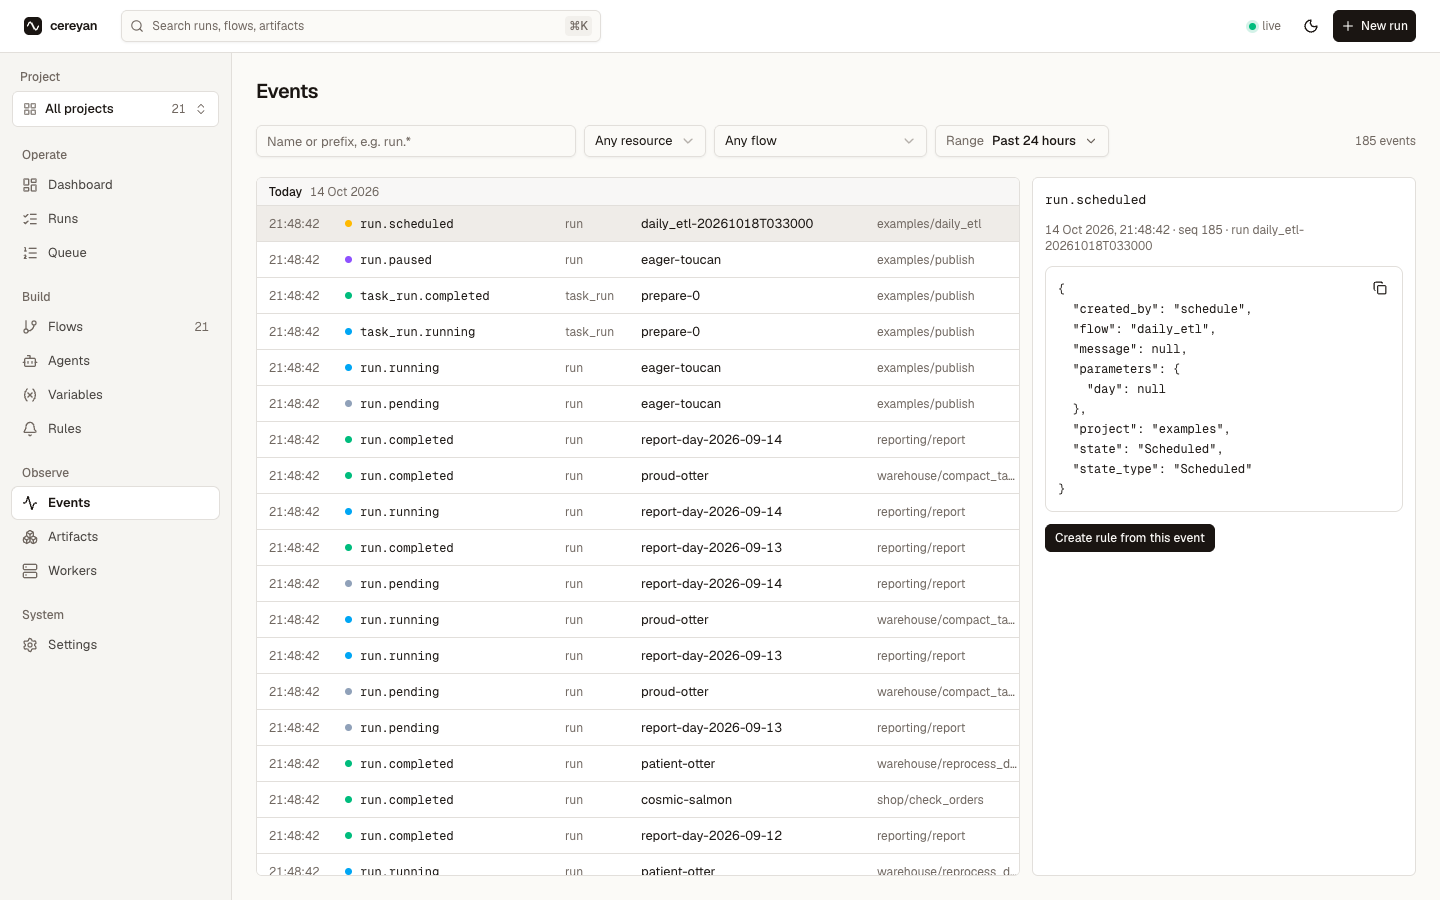The image size is (1440, 900).
Task: Click the search magnifier icon
Action: click(137, 26)
